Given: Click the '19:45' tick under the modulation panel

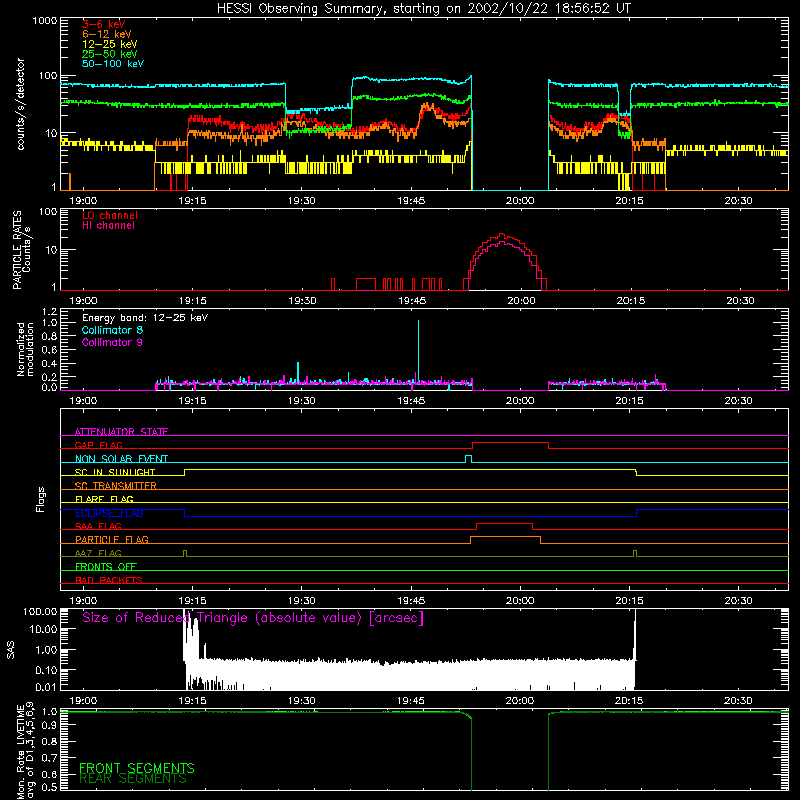Looking at the screenshot, I should click(411, 401).
